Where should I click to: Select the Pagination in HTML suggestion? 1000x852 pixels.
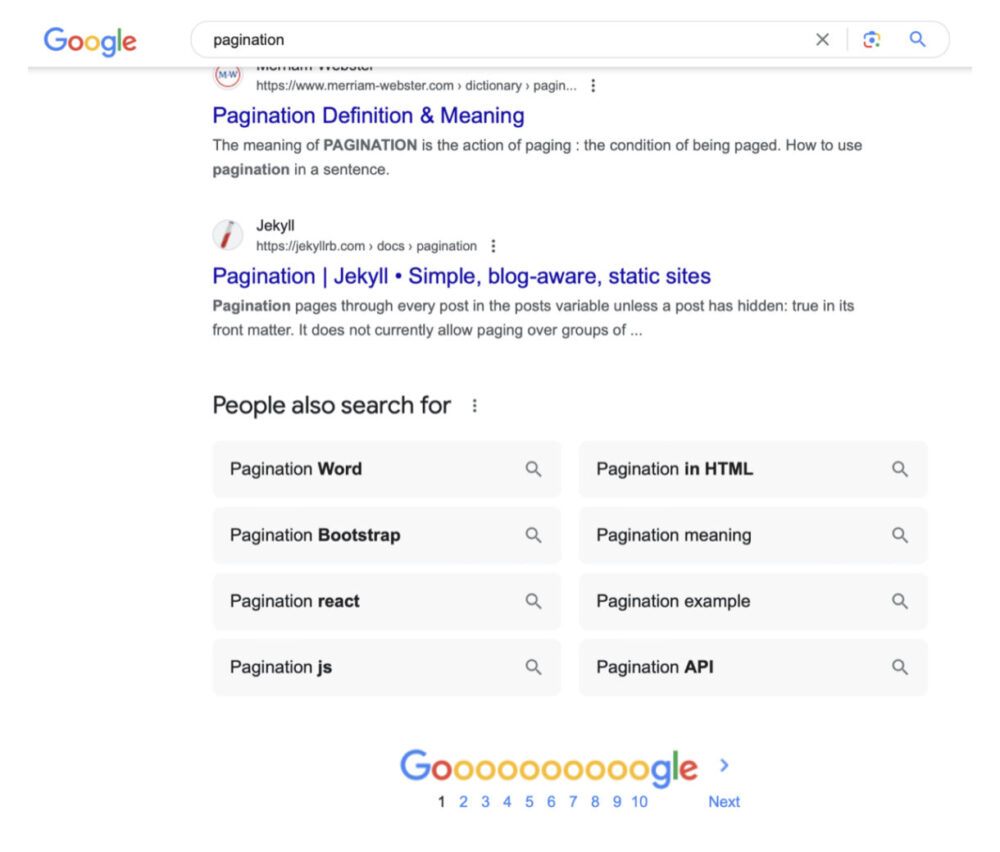pos(675,469)
